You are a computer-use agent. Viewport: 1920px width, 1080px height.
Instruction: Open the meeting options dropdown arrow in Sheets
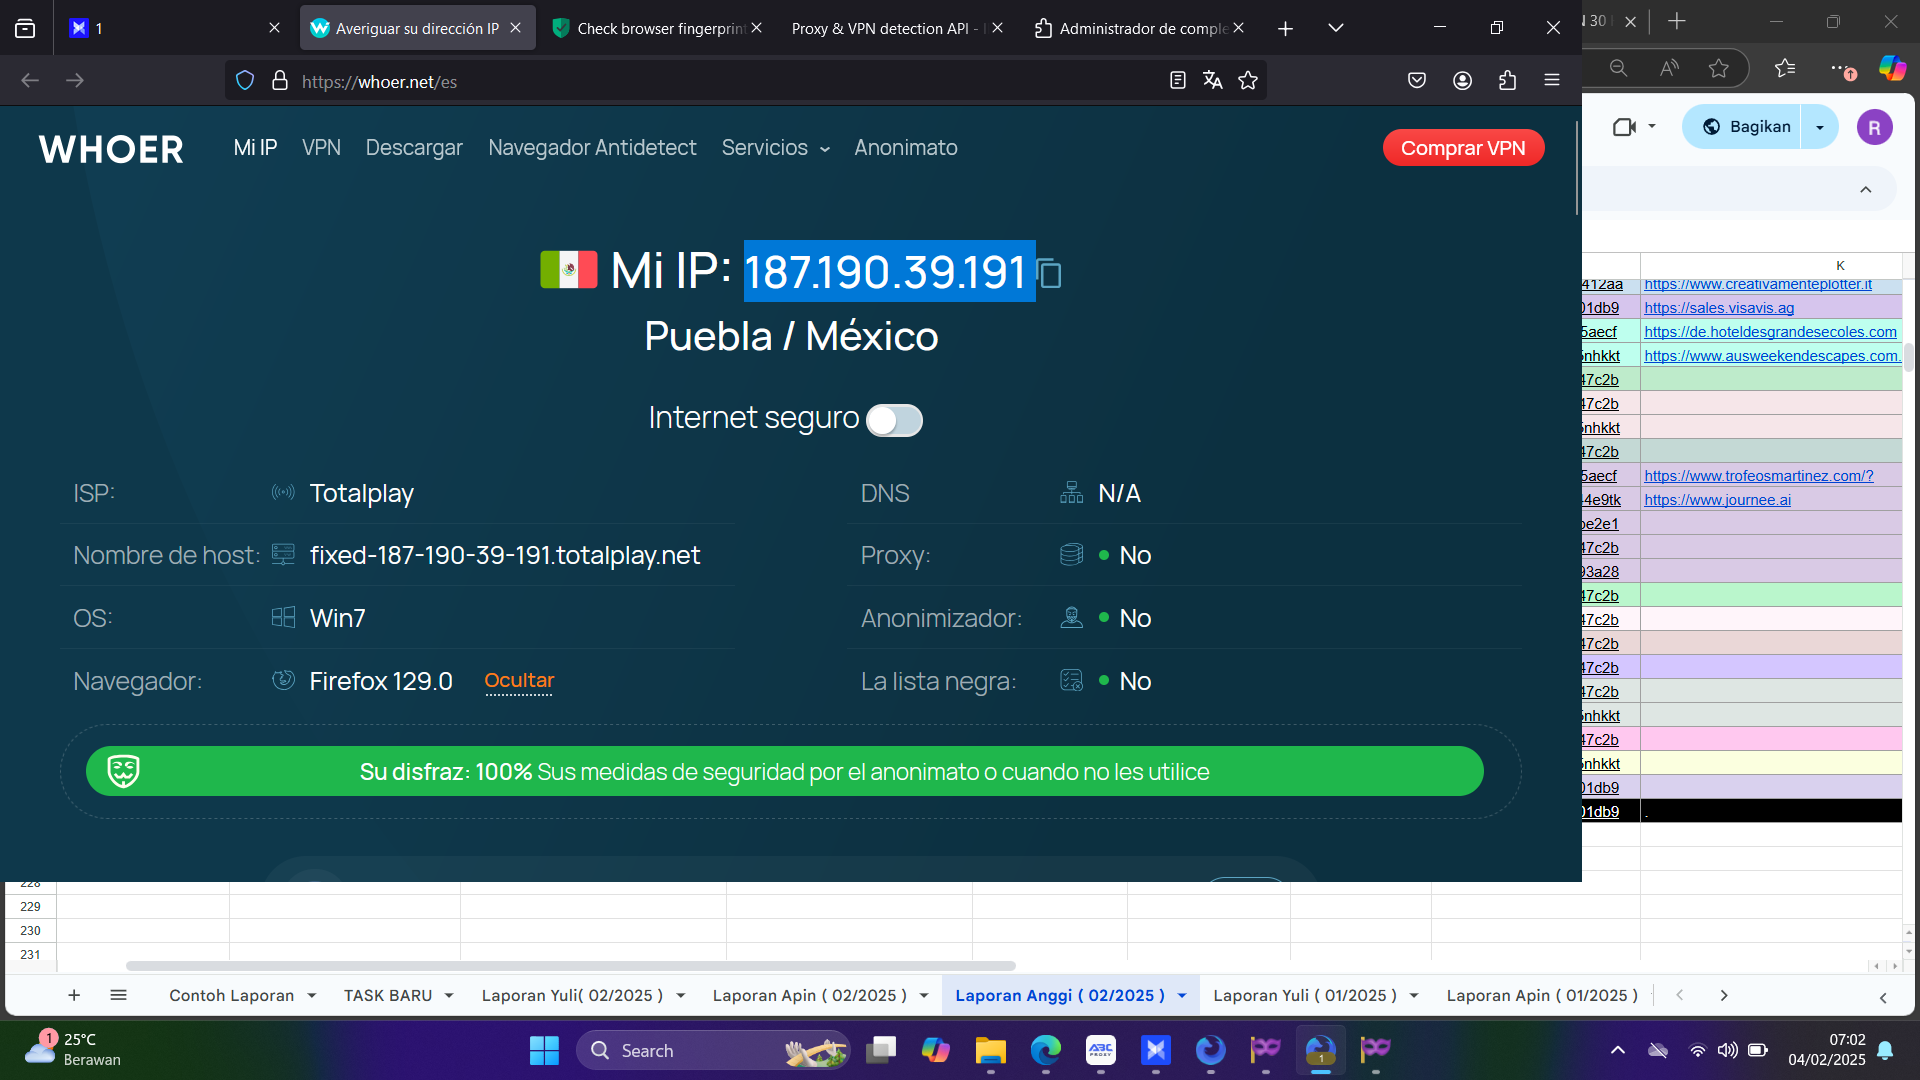point(1652,127)
